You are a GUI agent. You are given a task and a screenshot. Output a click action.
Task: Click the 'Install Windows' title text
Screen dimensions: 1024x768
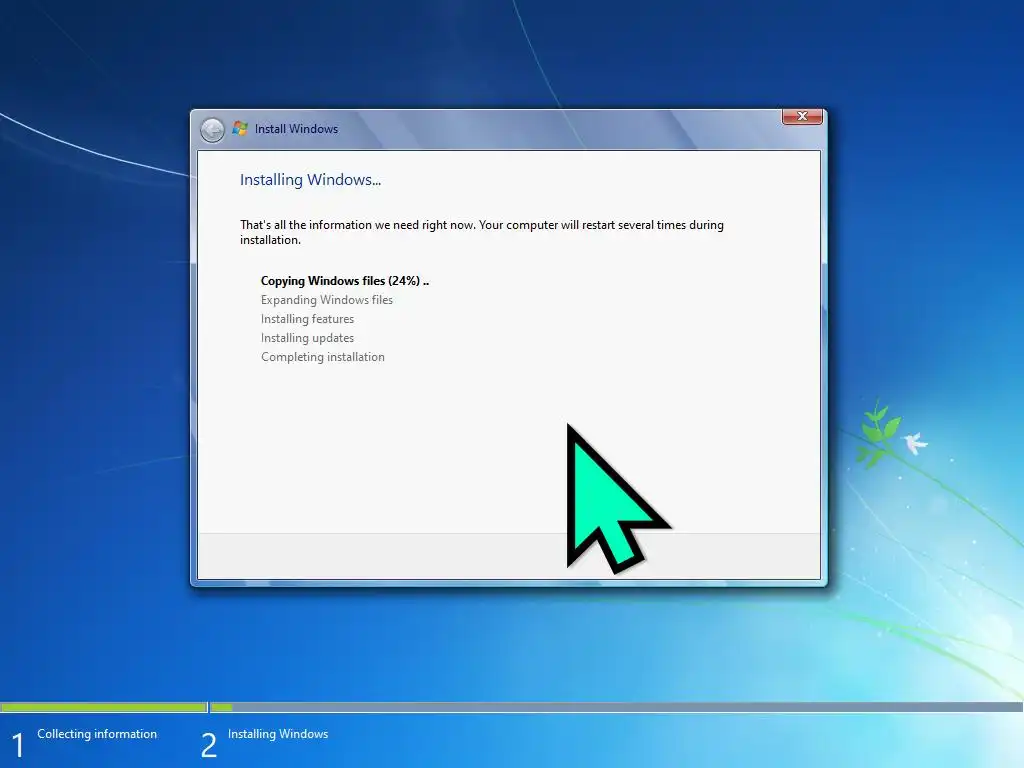[296, 129]
